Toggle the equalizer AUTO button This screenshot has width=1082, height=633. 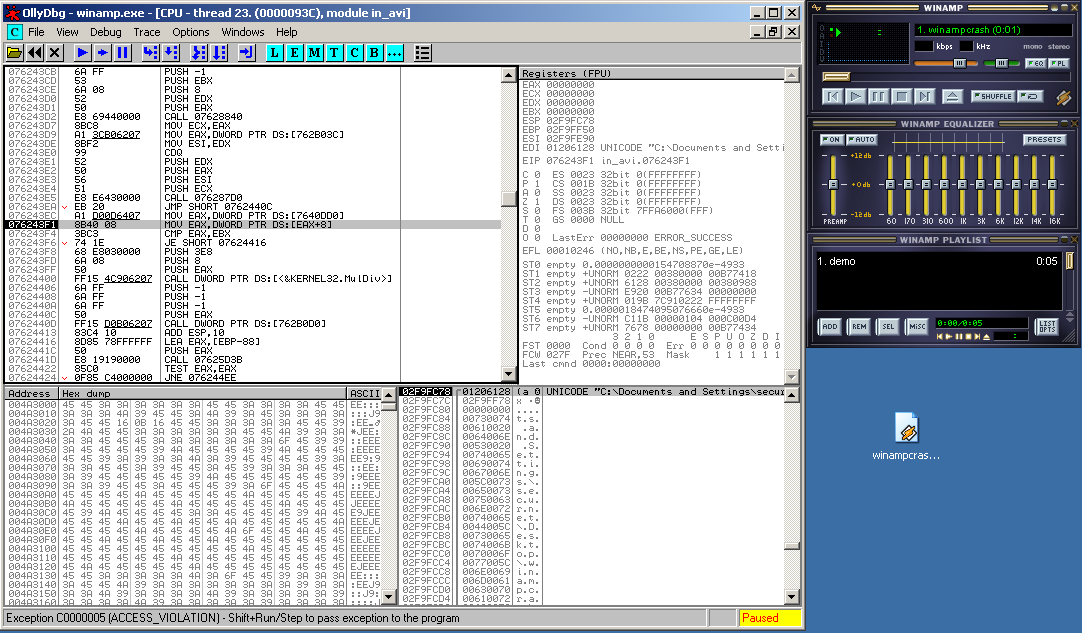coord(861,139)
